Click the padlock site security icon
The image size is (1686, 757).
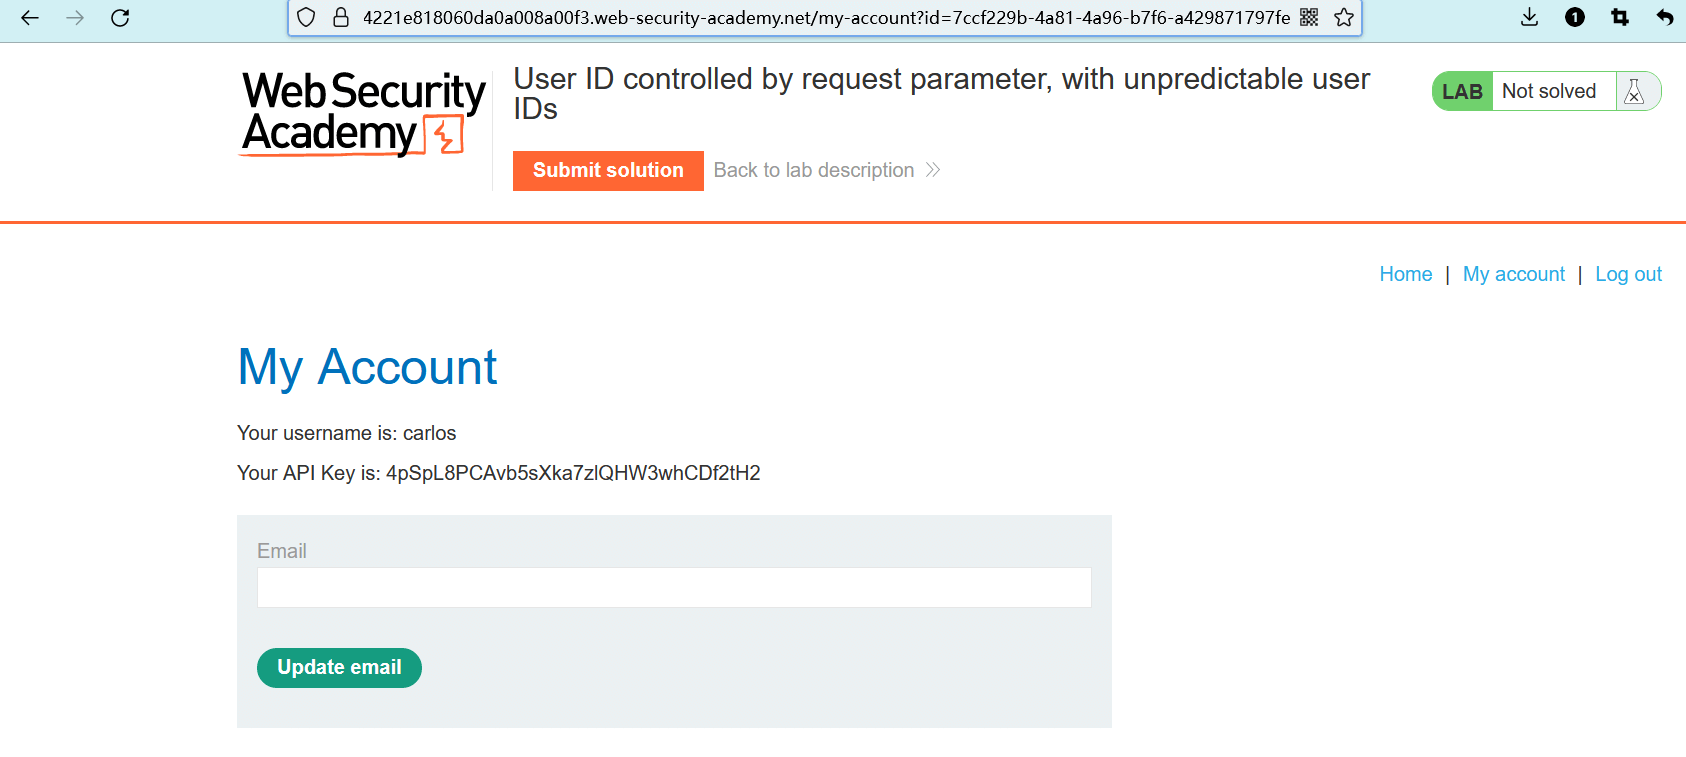(341, 17)
